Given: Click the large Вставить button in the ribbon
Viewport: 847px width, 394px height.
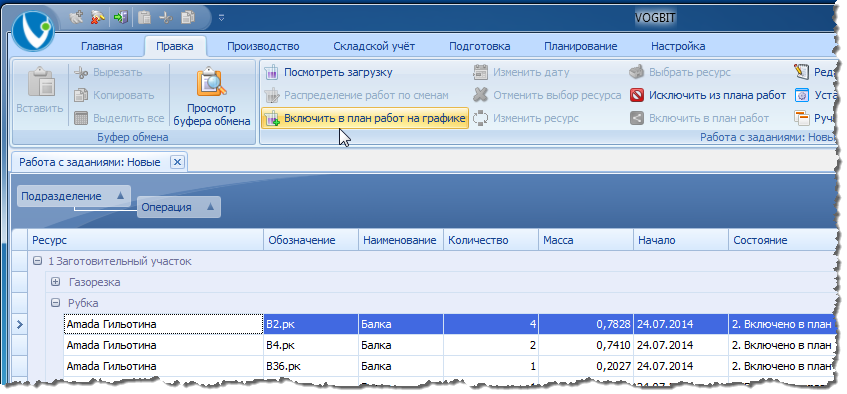Looking at the screenshot, I should (39, 90).
